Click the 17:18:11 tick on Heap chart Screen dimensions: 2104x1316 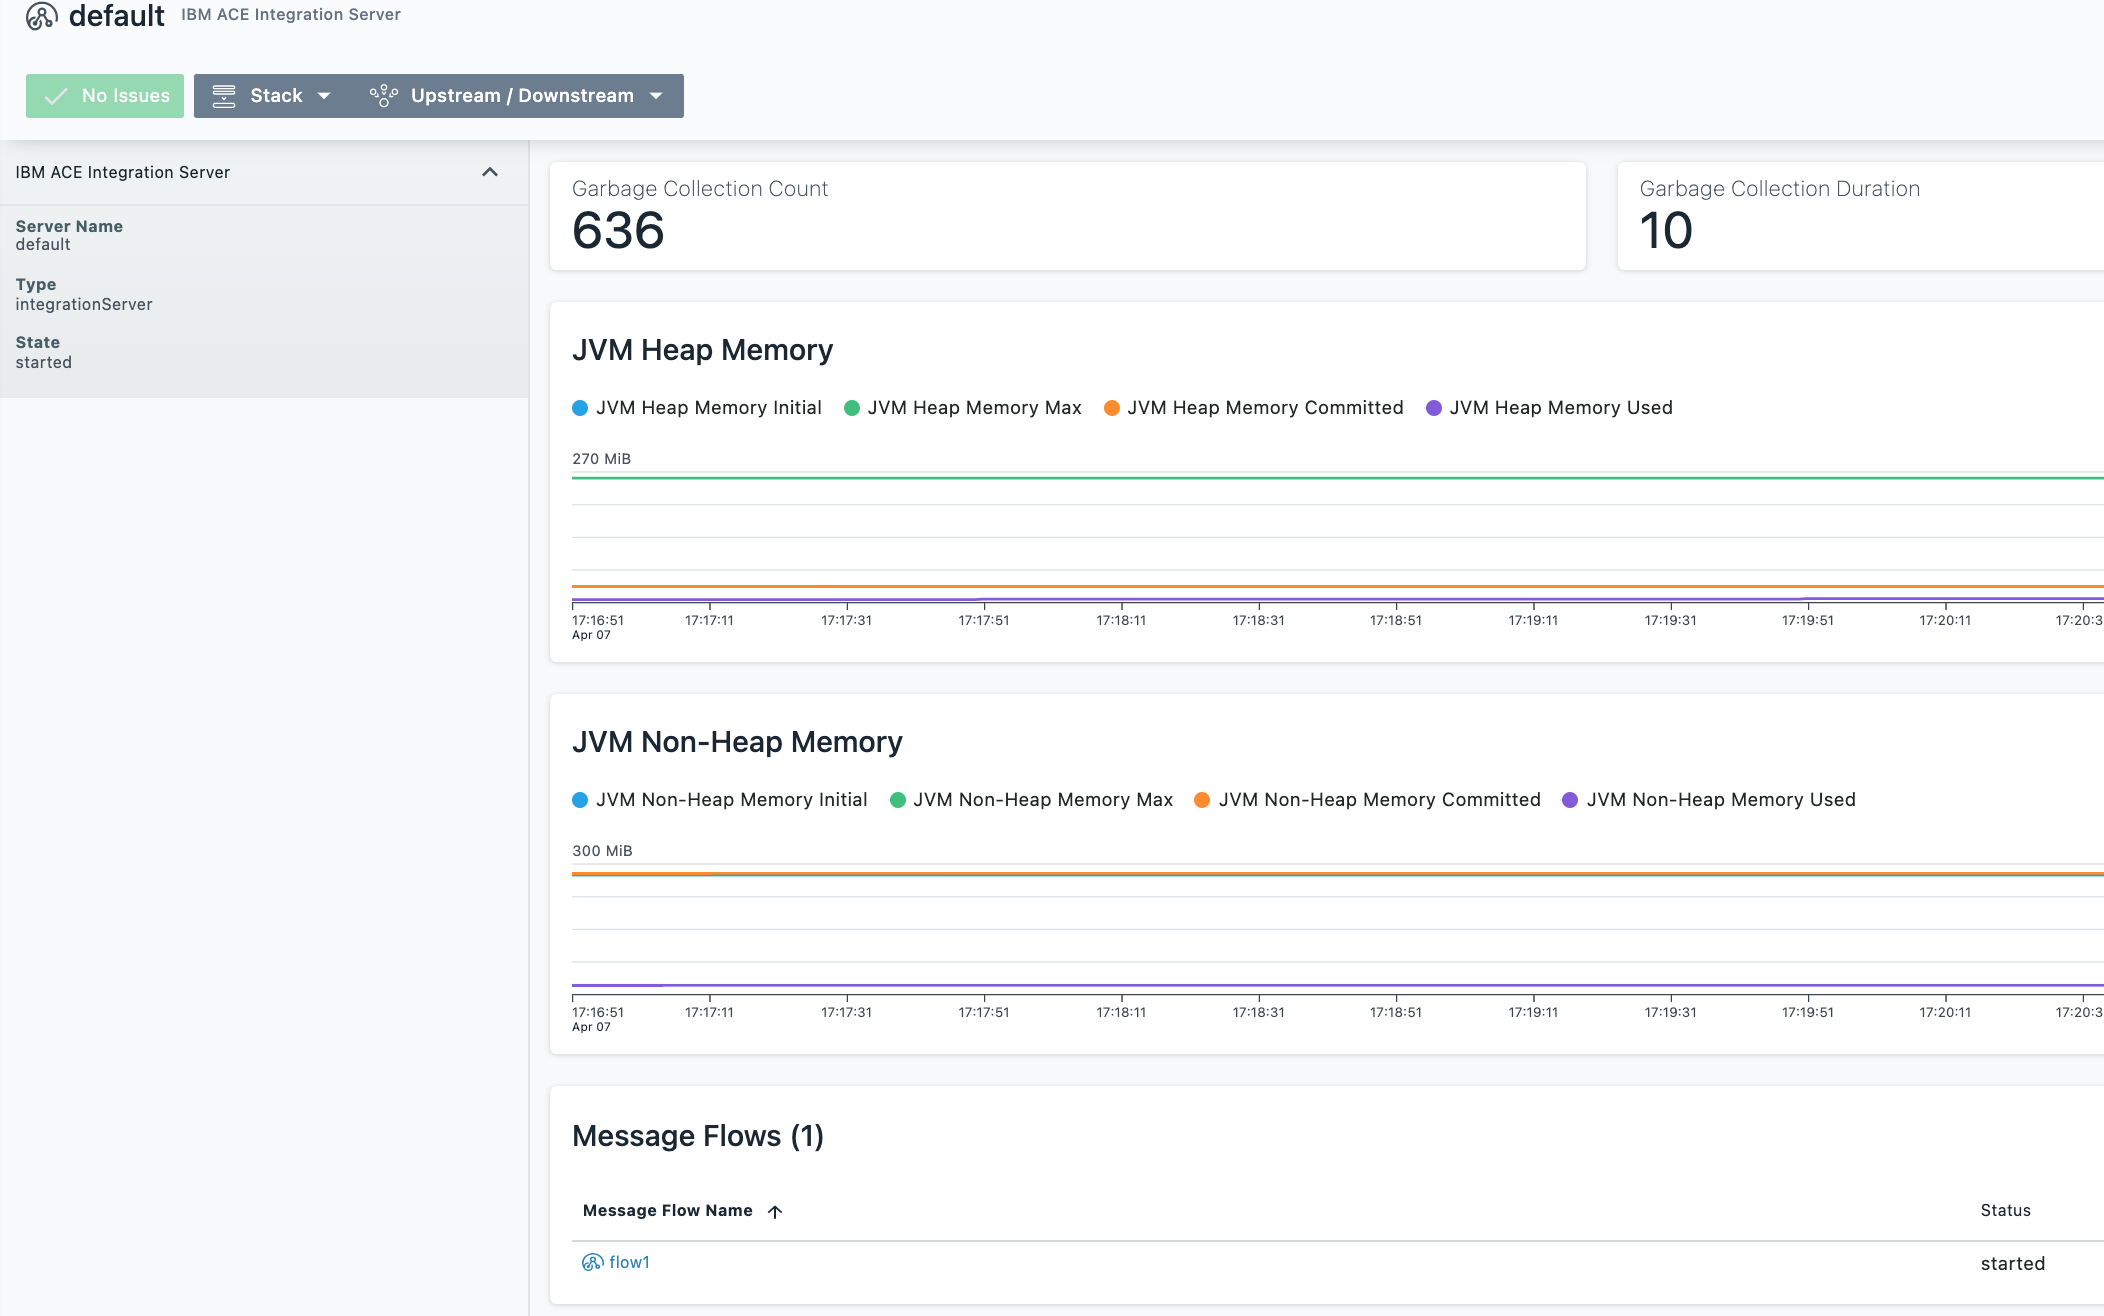click(1121, 621)
